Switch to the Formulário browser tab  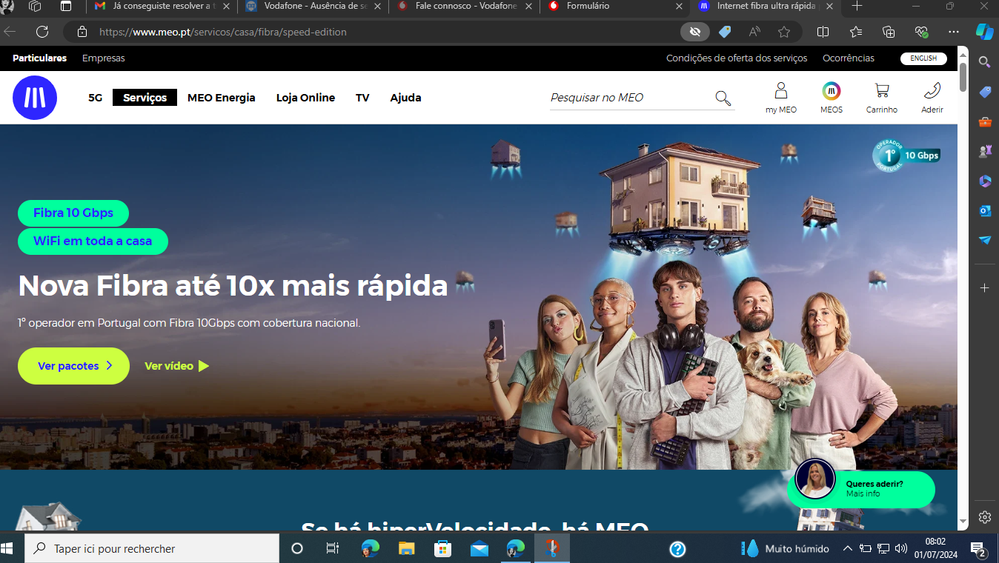coord(588,6)
